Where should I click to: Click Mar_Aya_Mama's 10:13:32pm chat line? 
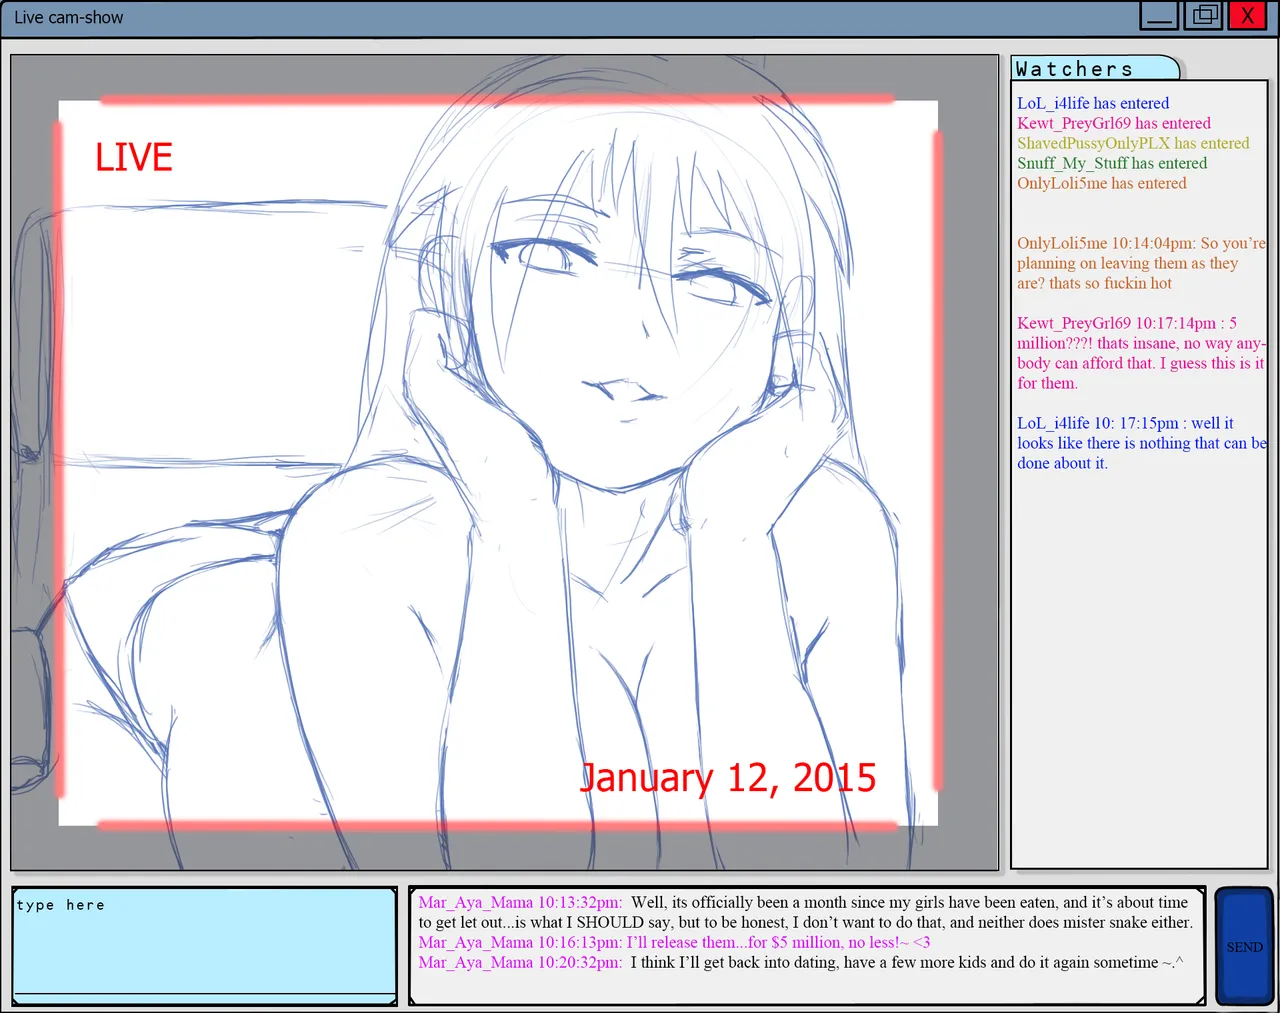pos(806,912)
